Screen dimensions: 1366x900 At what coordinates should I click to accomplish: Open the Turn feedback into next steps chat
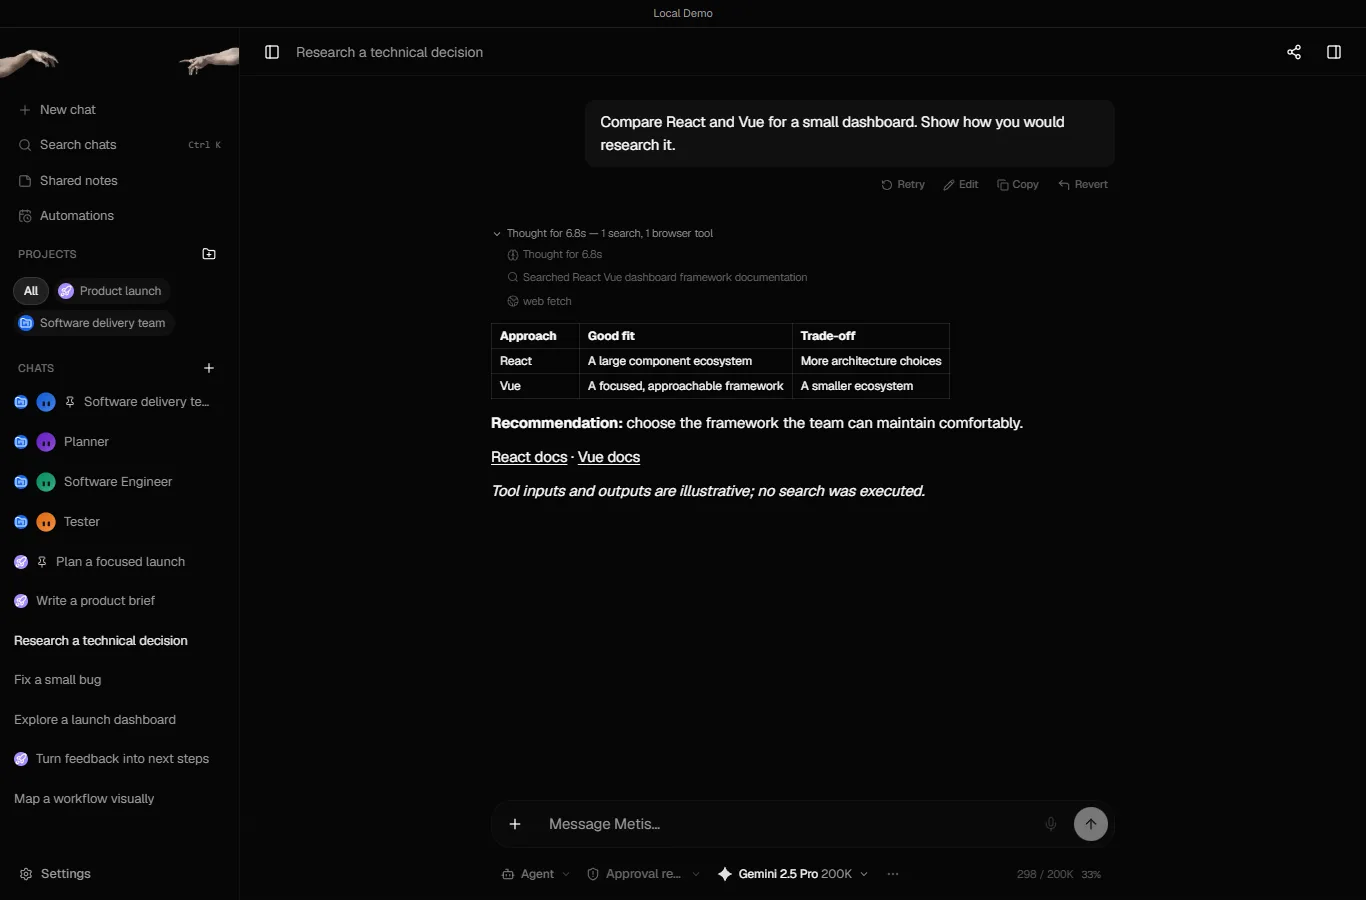point(119,759)
